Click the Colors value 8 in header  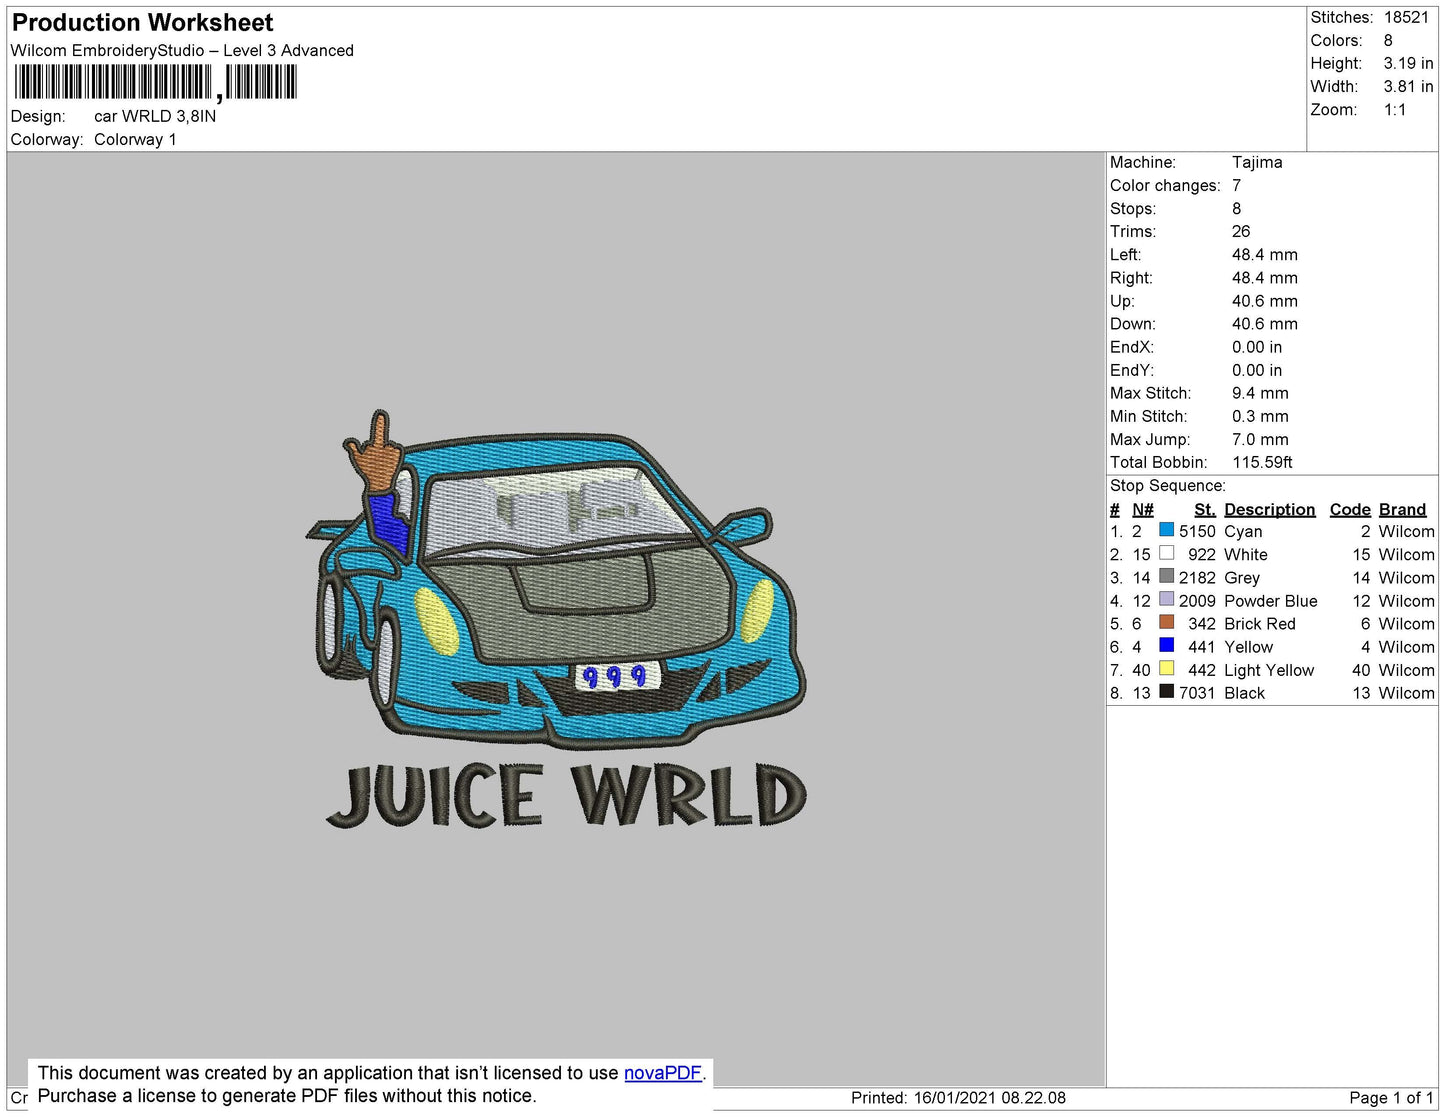pyautogui.click(x=1388, y=40)
